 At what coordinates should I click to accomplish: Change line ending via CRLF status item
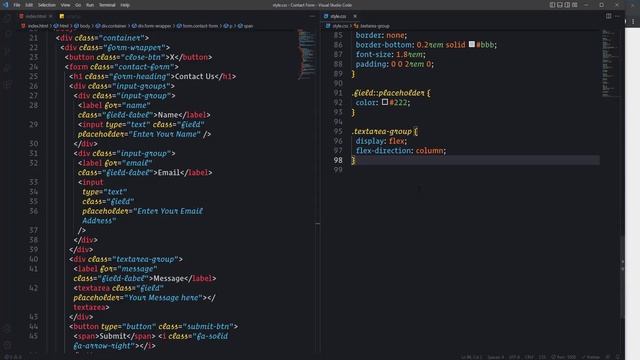coord(529,357)
